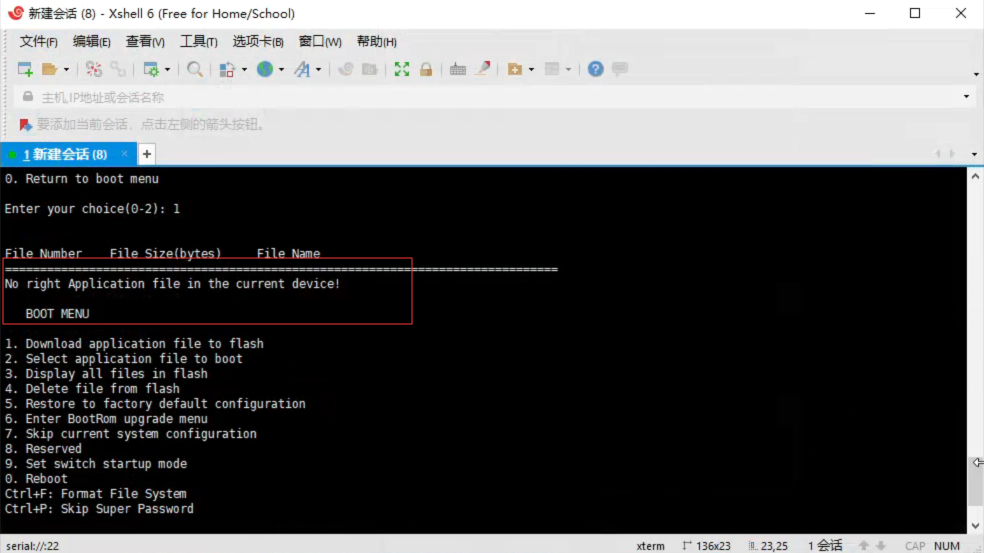Click the globe Encoding icon
984x553 pixels.
(265, 69)
